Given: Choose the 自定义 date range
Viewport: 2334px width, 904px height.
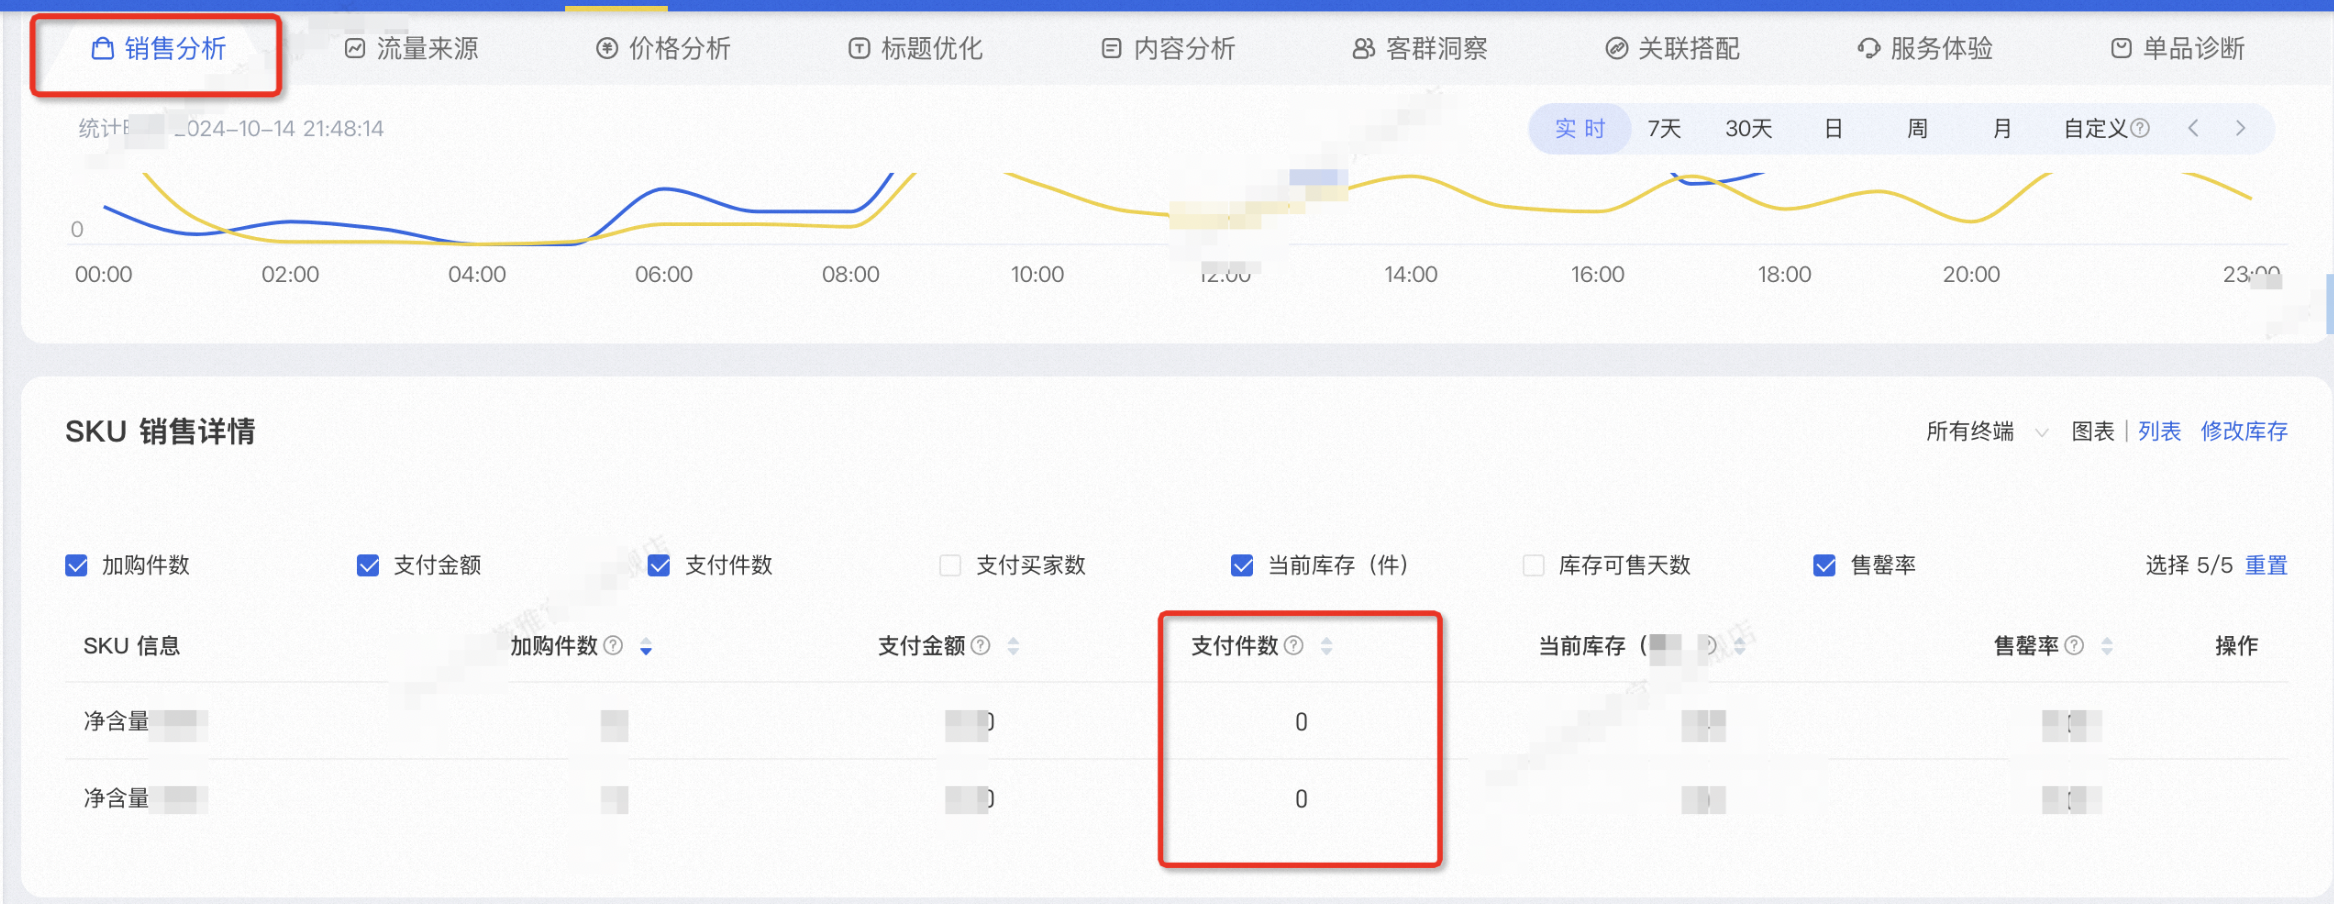Looking at the screenshot, I should point(2096,129).
